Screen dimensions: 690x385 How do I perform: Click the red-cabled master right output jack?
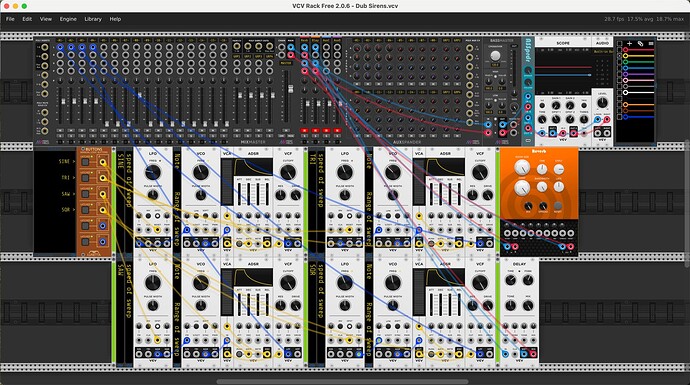click(291, 55)
